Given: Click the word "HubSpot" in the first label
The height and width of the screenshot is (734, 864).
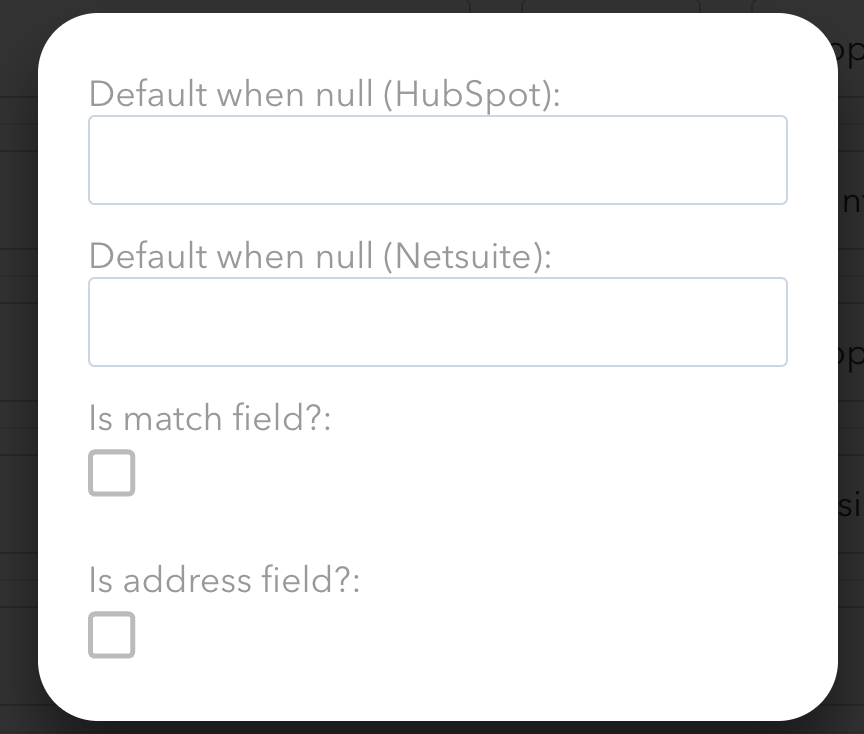Looking at the screenshot, I should point(470,95).
